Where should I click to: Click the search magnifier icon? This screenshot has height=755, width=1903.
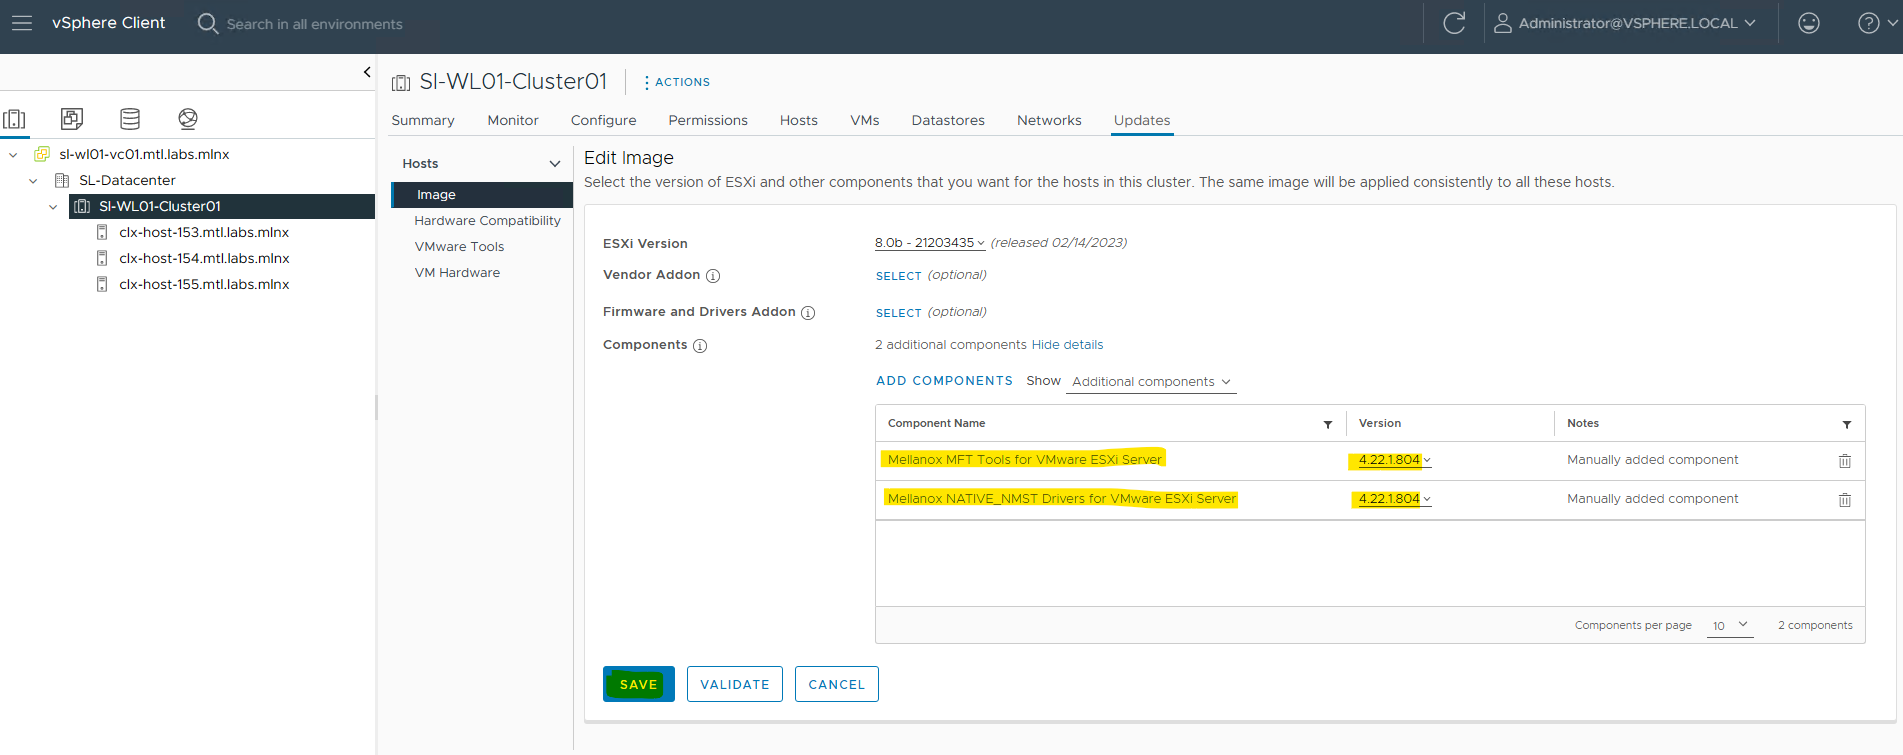coord(207,23)
